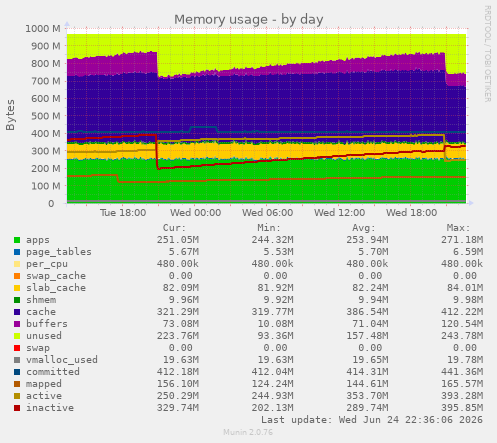
Task: Click the 'Wed 18:00' x-axis label
Action: pos(411,213)
